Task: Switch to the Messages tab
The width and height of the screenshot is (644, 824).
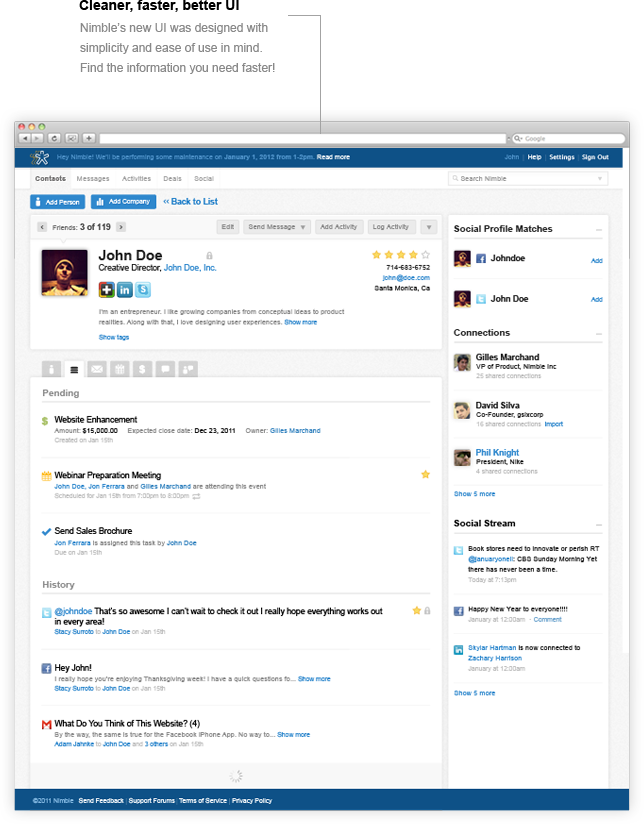Action: click(93, 179)
